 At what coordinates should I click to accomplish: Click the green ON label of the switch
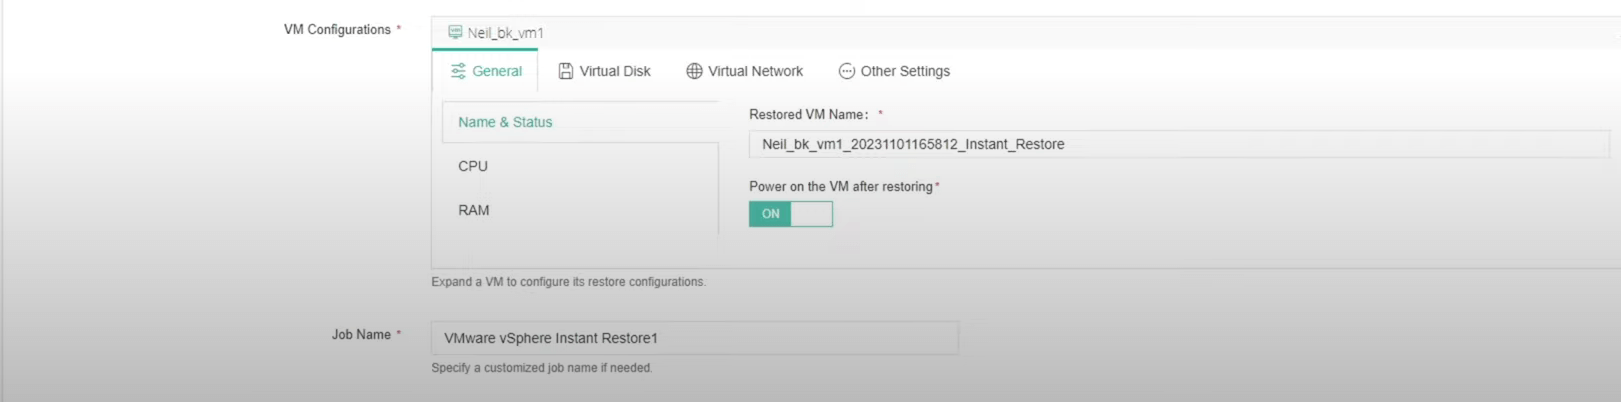pos(770,214)
